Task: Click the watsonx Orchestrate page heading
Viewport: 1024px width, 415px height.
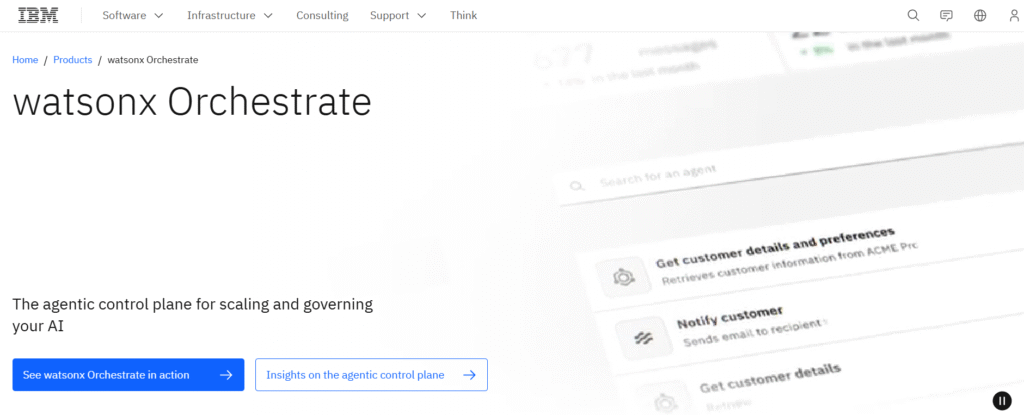Action: (192, 103)
